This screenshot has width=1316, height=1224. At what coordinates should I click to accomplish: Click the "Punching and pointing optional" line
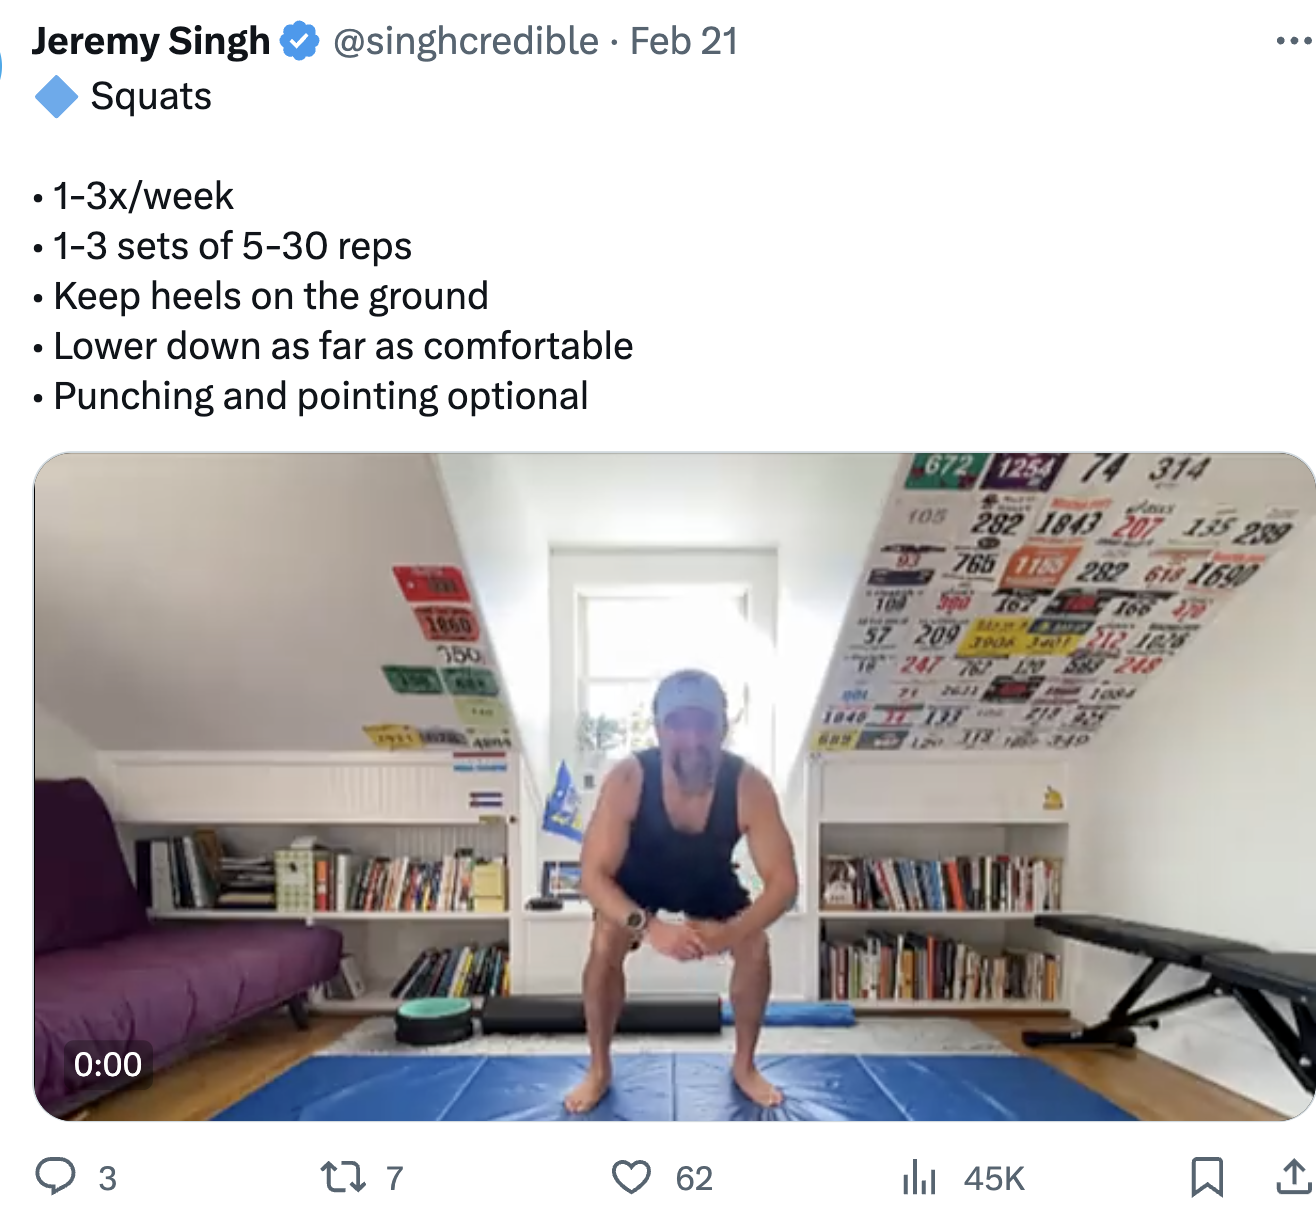320,397
